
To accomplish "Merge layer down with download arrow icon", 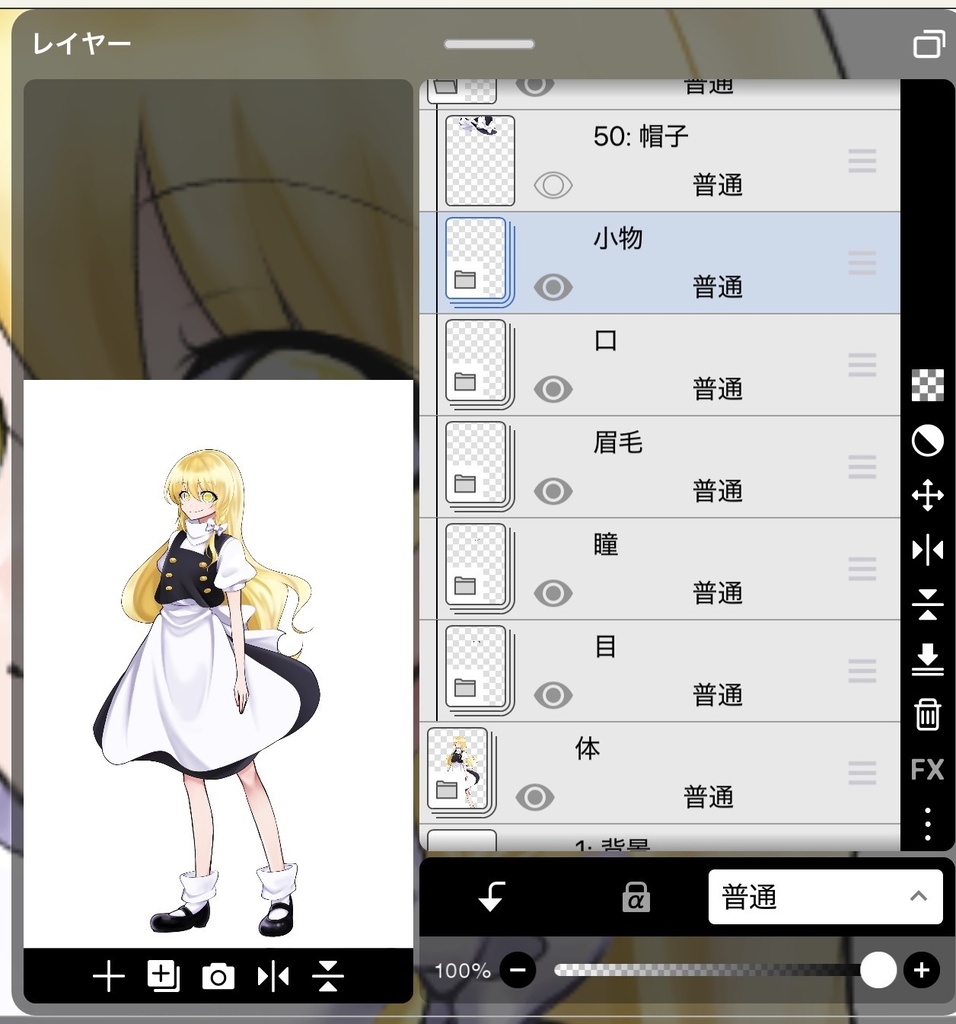I will (927, 659).
